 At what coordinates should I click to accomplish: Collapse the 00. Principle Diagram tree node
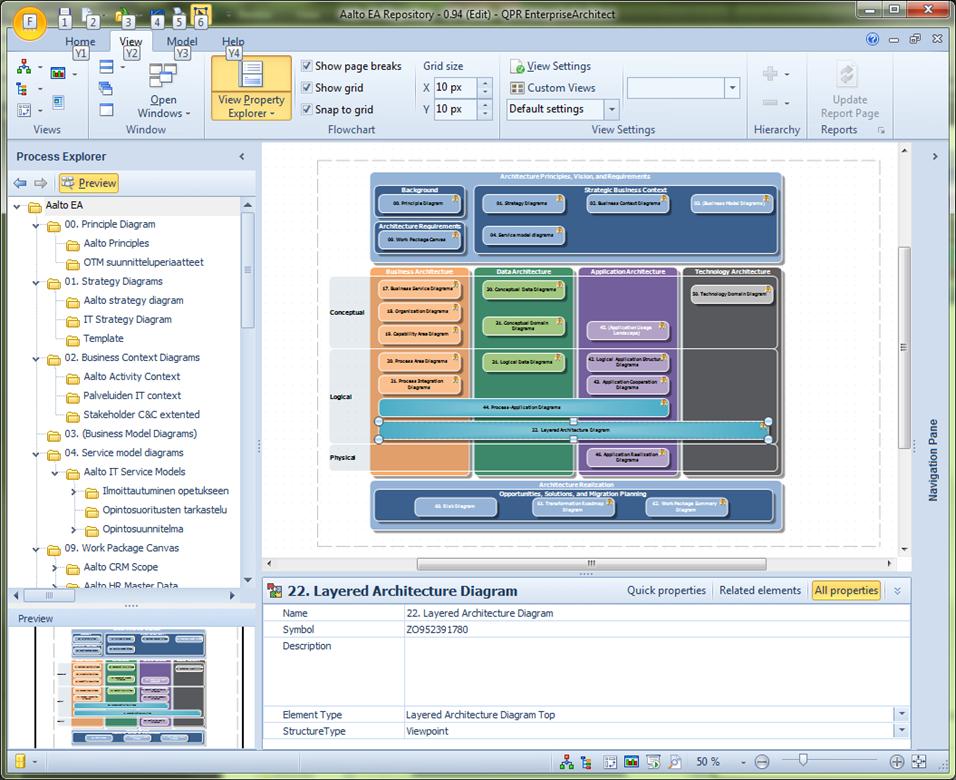pyautogui.click(x=36, y=226)
